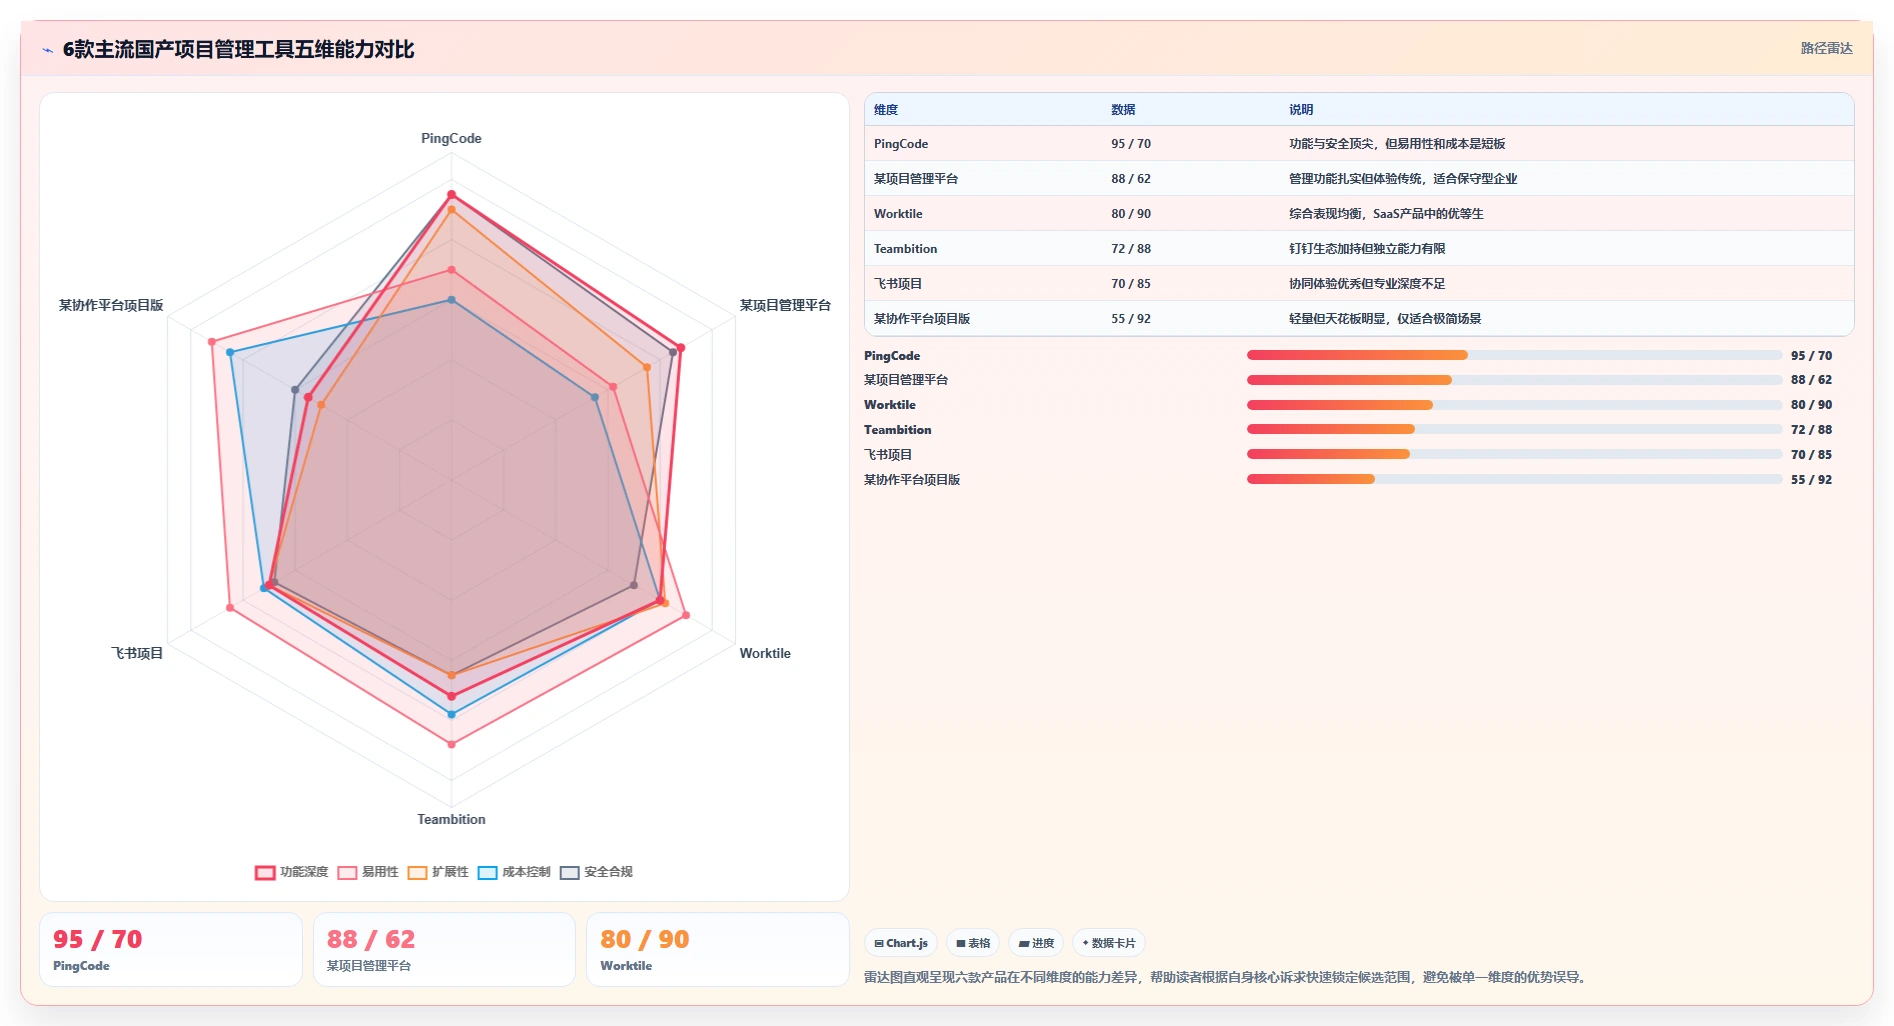Click the 飞书项目 progress bar

pos(1514,454)
